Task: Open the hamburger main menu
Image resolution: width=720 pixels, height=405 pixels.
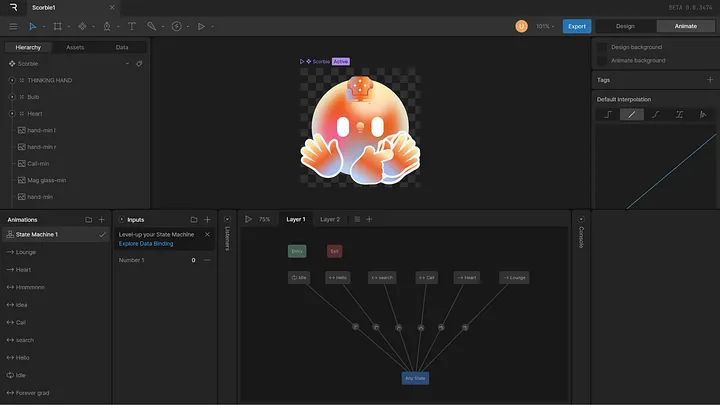Action: point(13,26)
